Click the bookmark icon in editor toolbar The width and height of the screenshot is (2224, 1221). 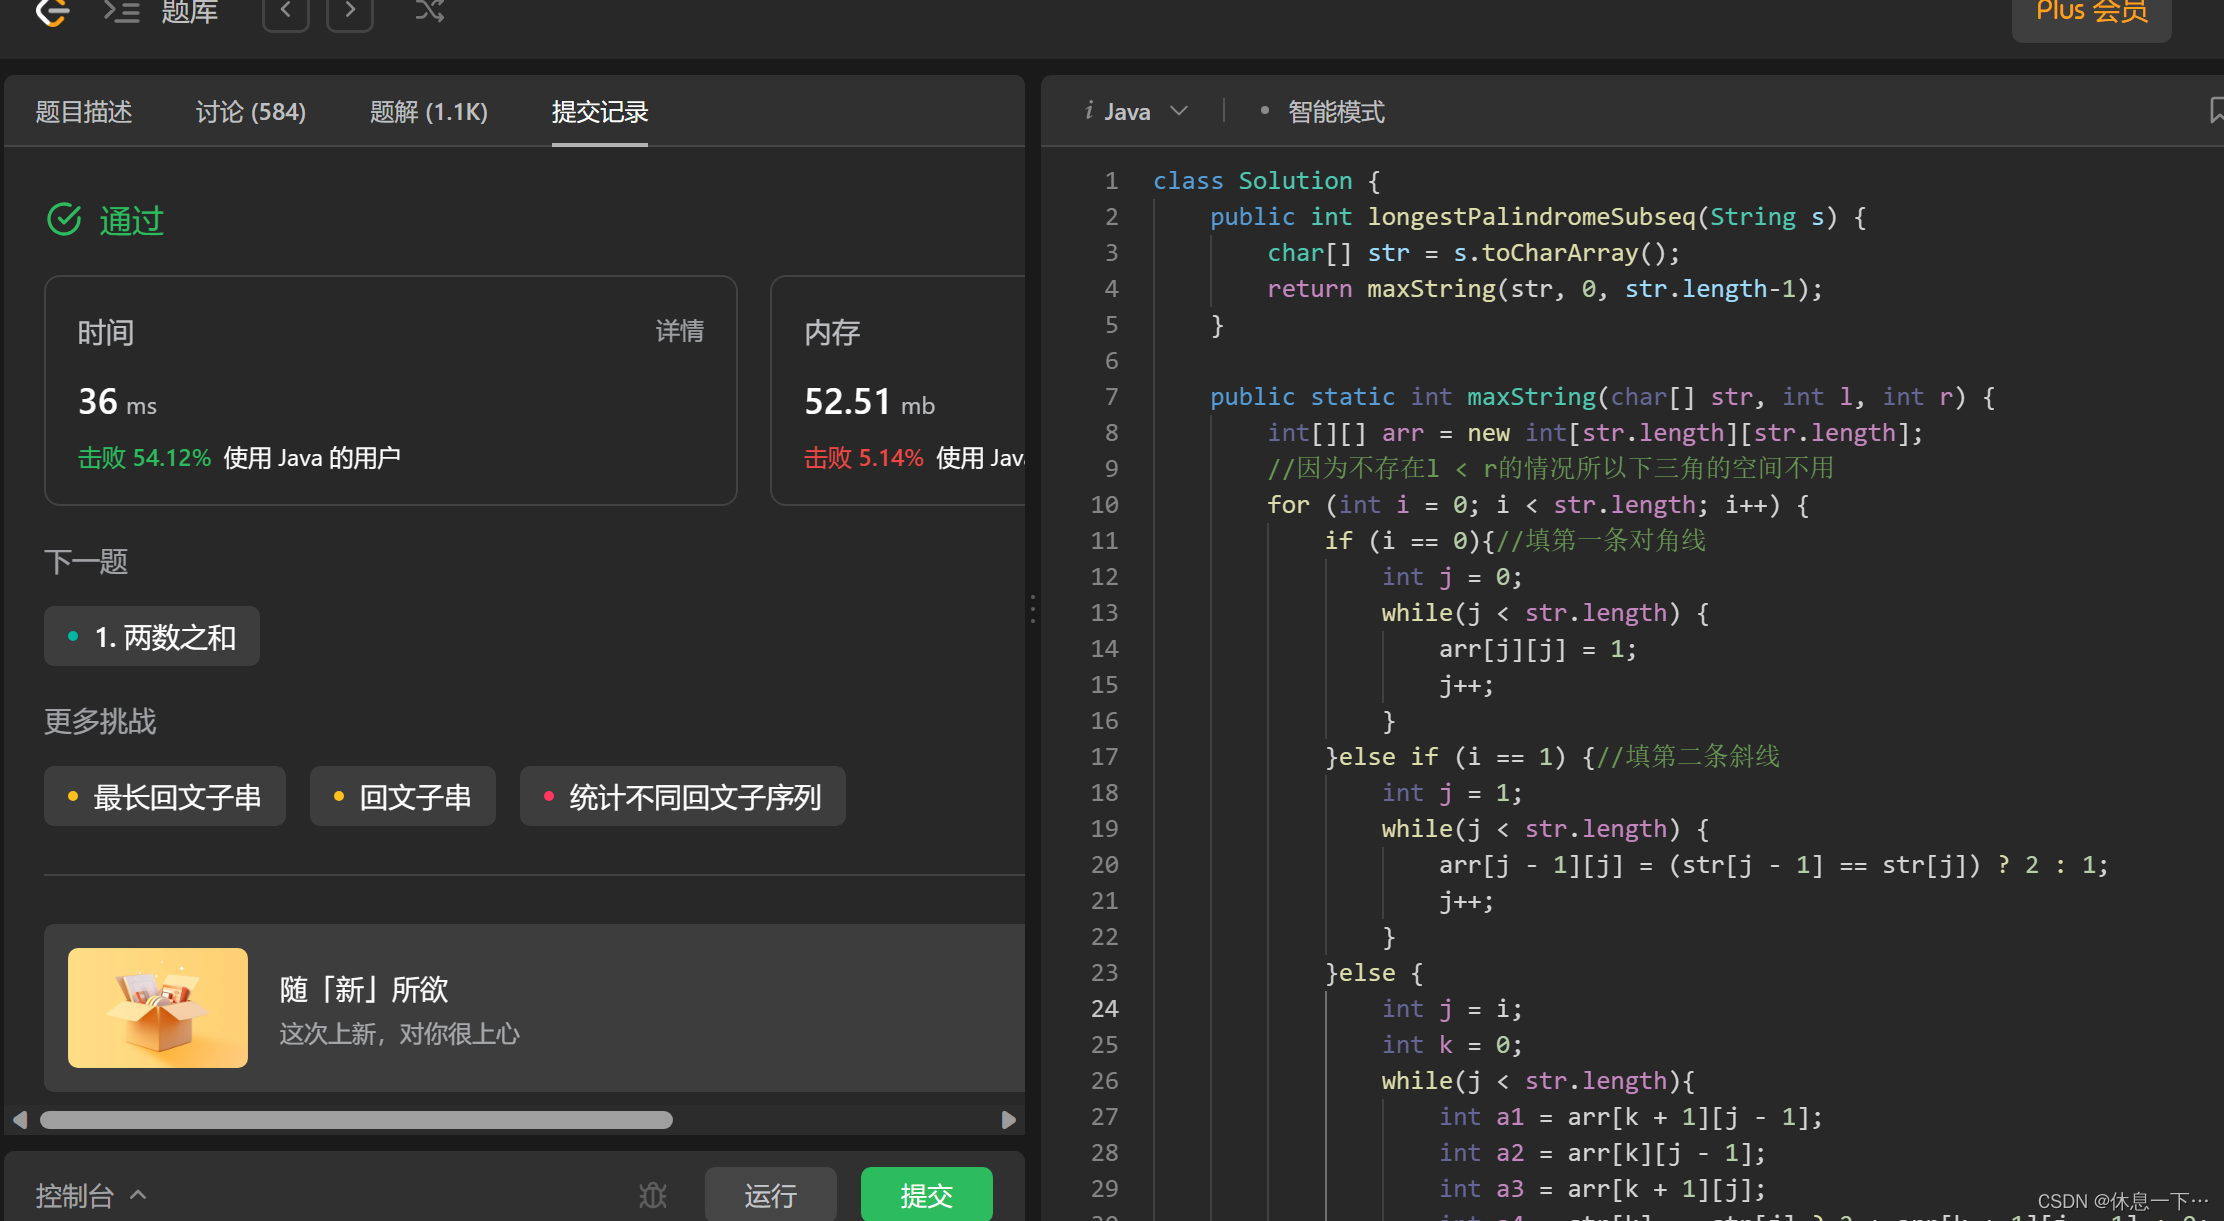(2215, 110)
